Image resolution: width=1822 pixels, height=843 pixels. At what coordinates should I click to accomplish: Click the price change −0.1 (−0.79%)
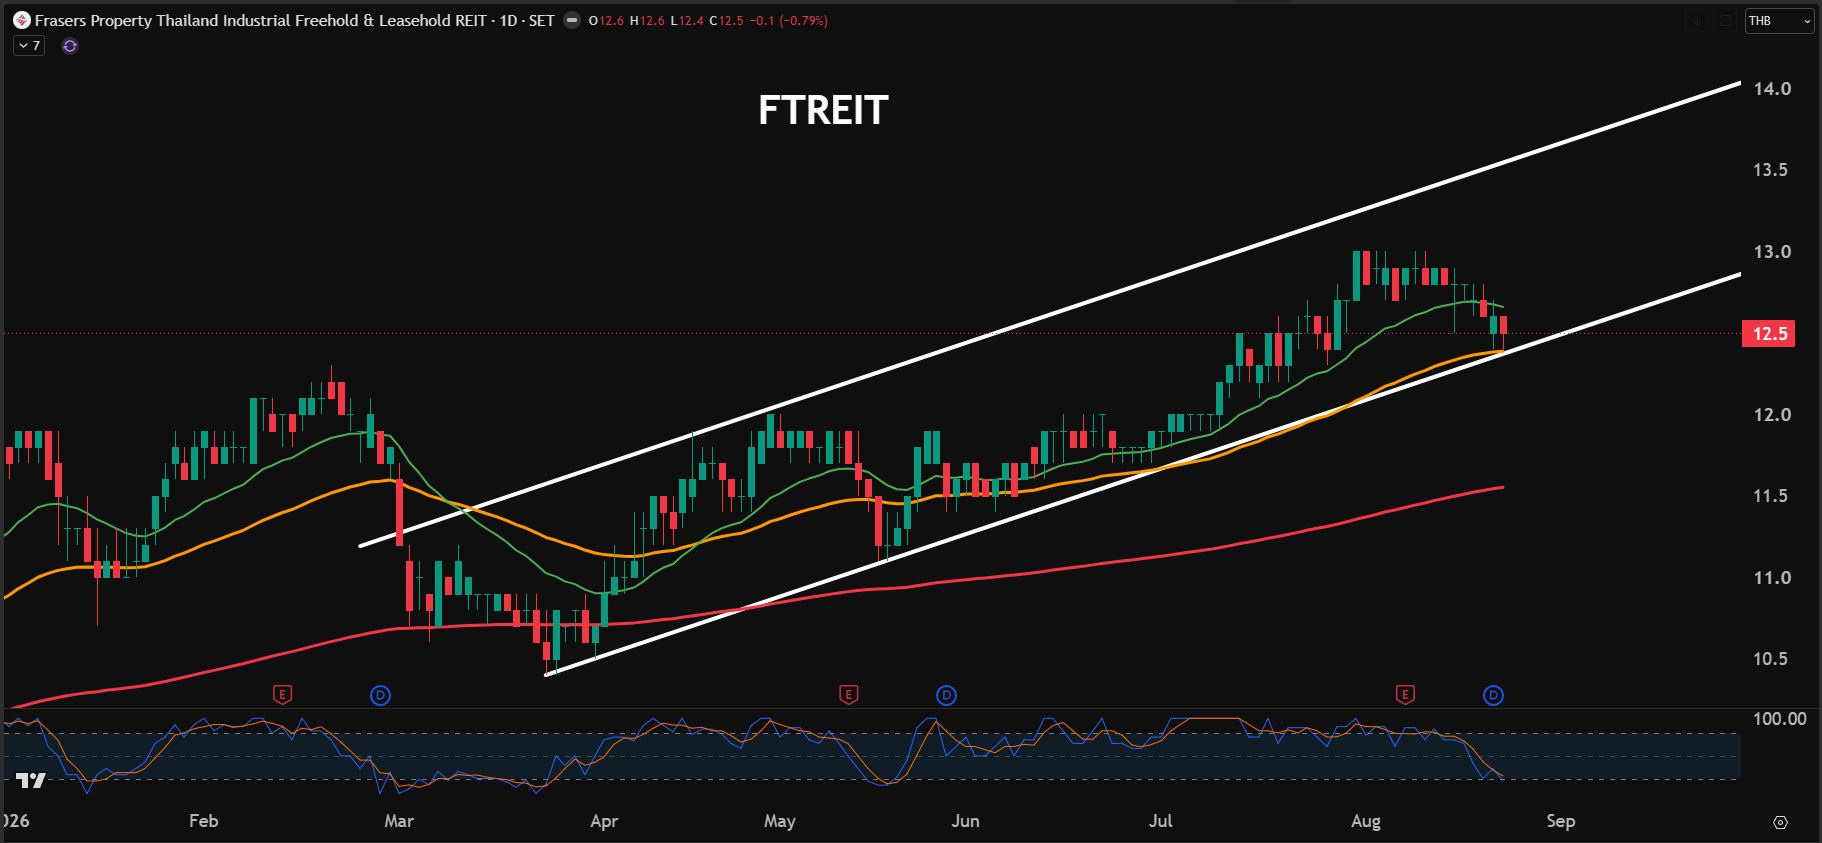[x=788, y=20]
